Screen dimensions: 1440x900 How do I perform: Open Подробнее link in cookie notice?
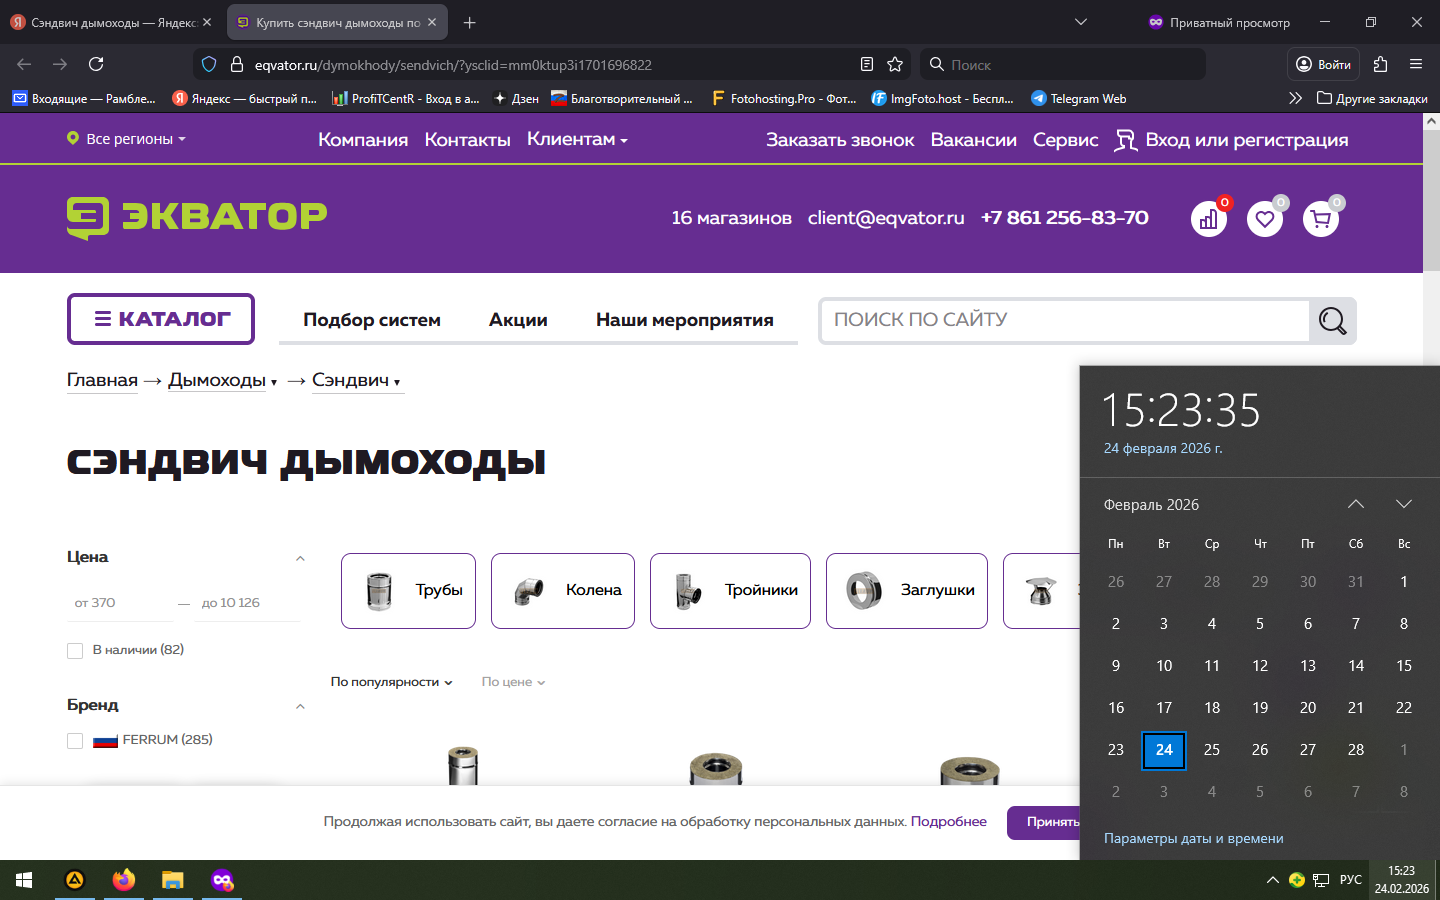pyautogui.click(x=948, y=821)
